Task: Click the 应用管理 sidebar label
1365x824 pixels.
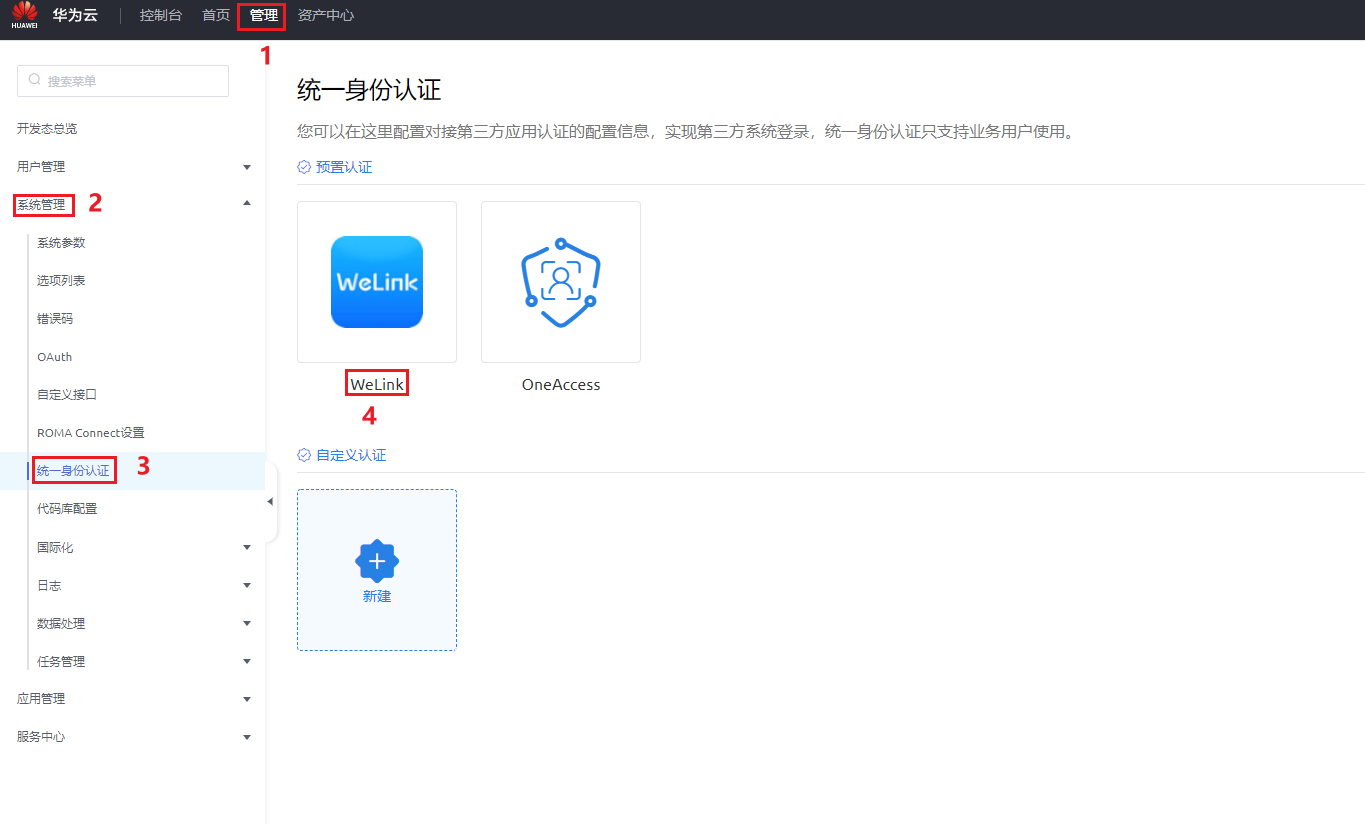Action: tap(41, 699)
